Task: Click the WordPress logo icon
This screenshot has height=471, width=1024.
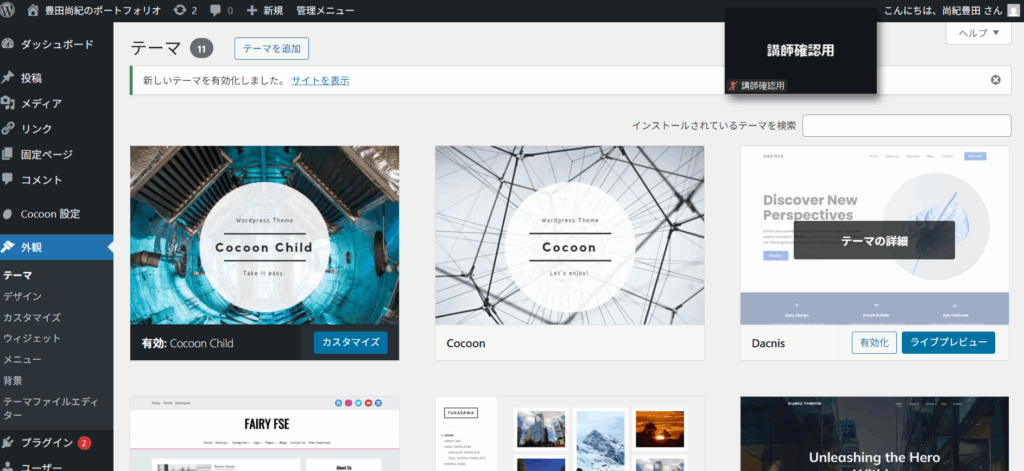Action: click(10, 10)
